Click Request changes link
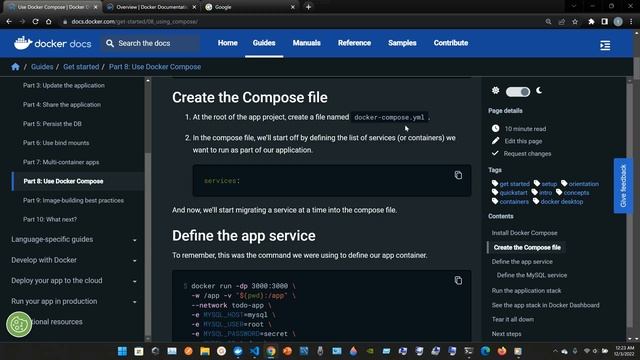 coord(527,154)
